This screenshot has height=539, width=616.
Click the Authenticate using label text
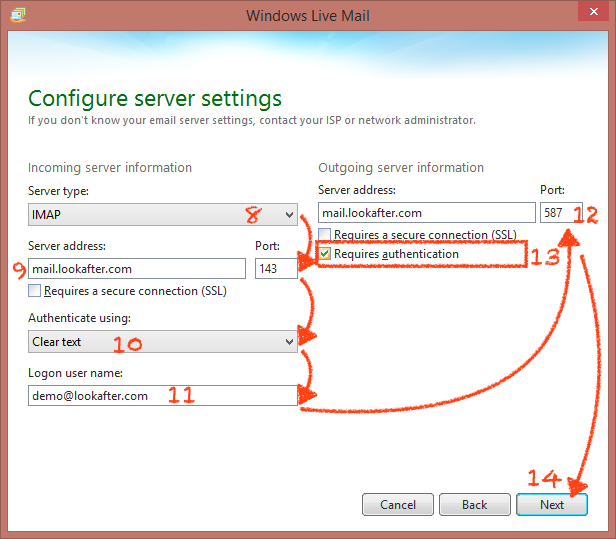click(79, 318)
